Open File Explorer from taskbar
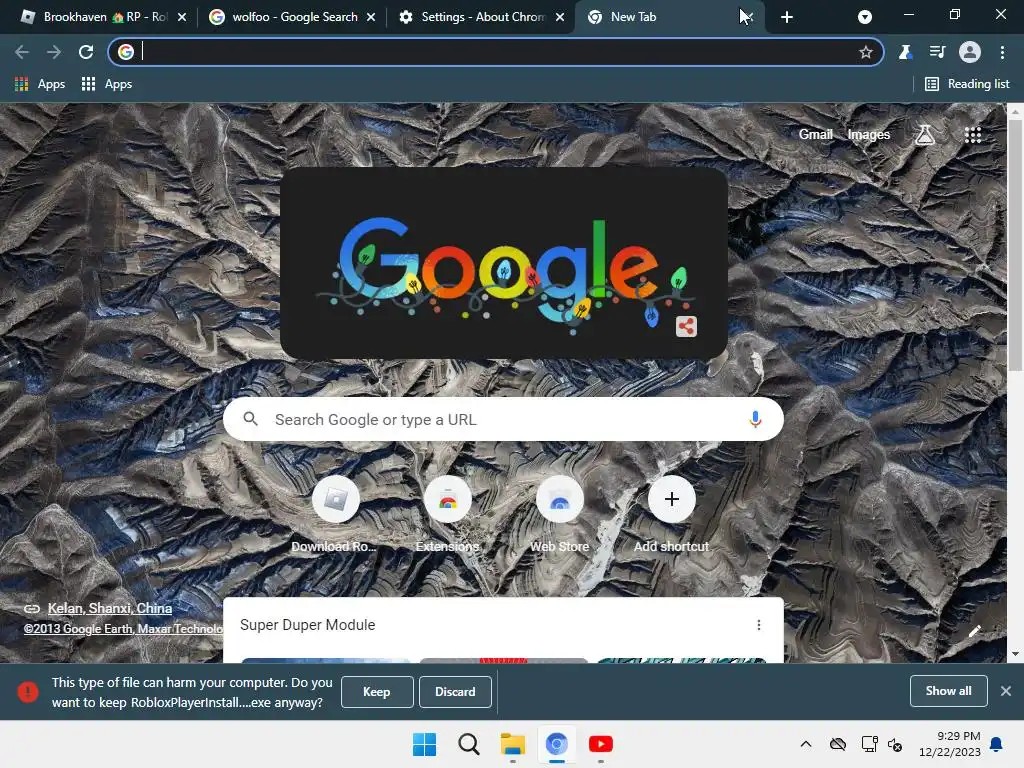Screen dimensions: 1024x768 point(513,744)
